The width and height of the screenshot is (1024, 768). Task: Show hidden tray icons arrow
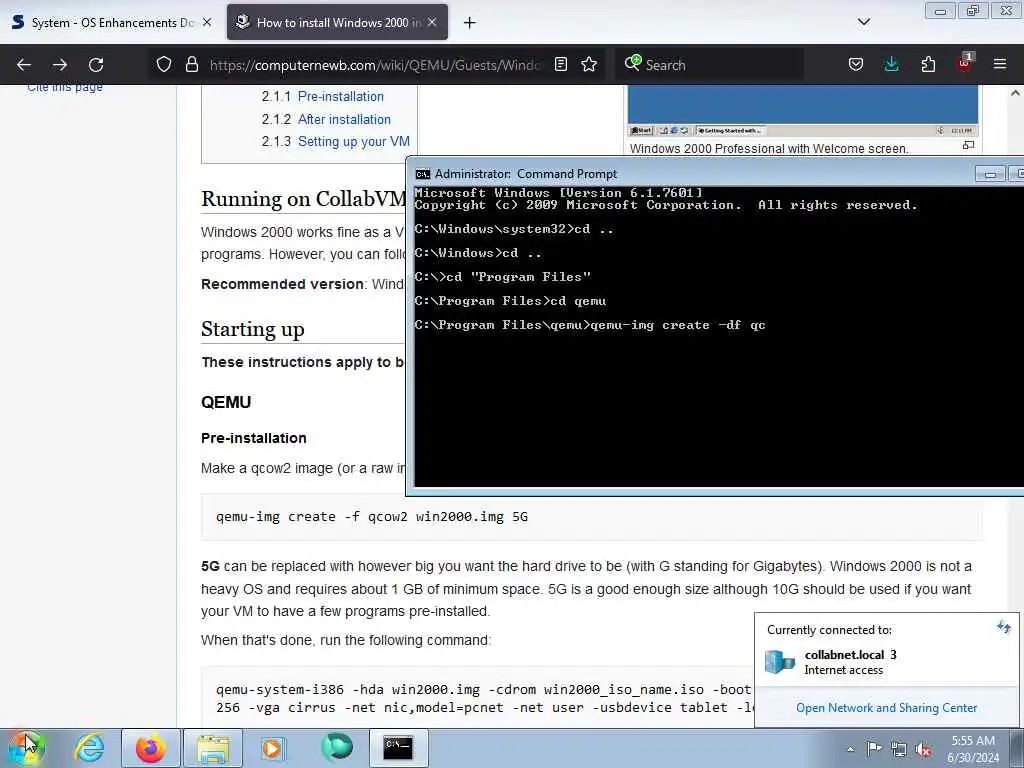coord(850,750)
